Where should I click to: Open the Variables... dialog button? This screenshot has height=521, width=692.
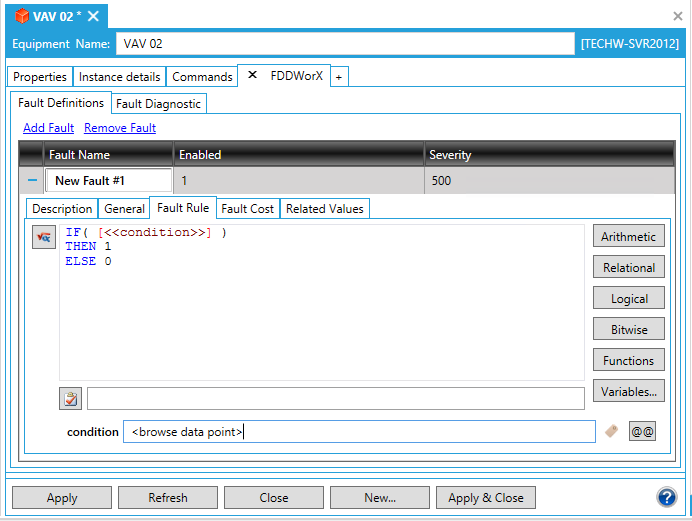[629, 392]
